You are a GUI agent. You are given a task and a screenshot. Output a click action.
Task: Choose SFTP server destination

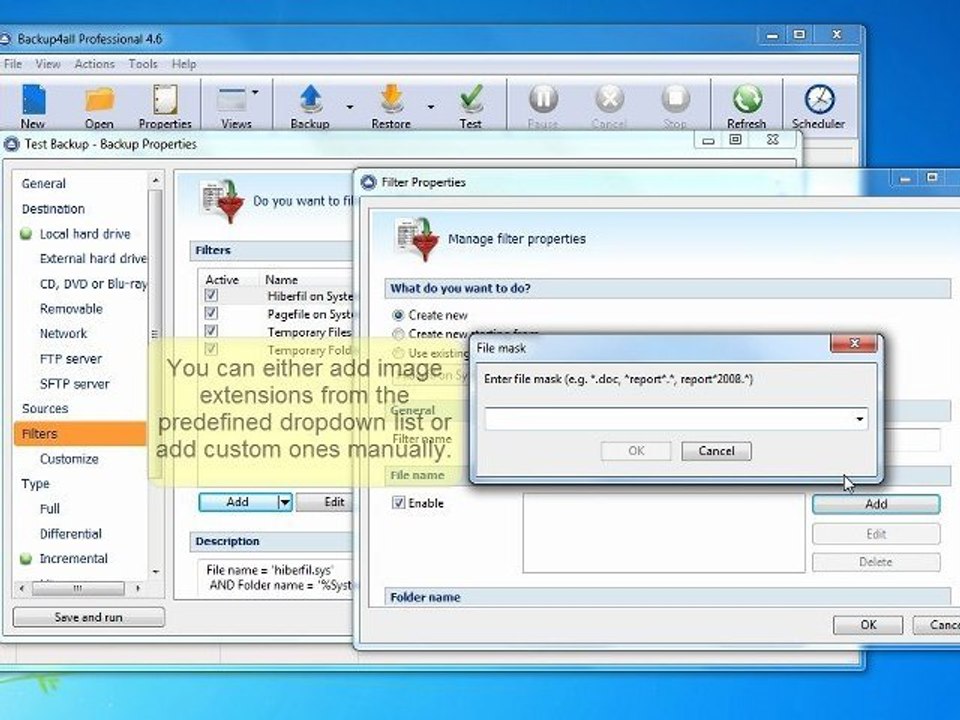click(74, 384)
